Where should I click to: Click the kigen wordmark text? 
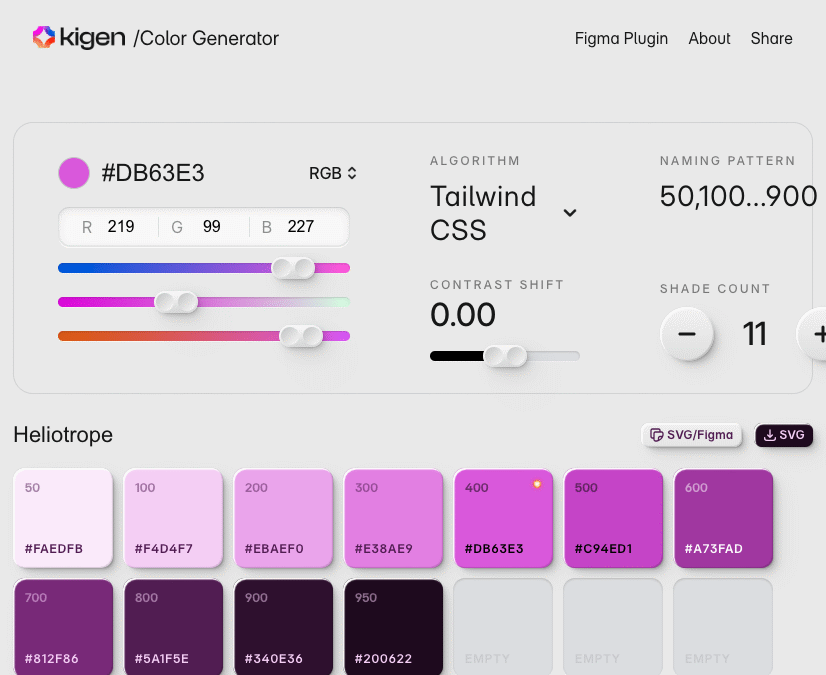[x=93, y=37]
